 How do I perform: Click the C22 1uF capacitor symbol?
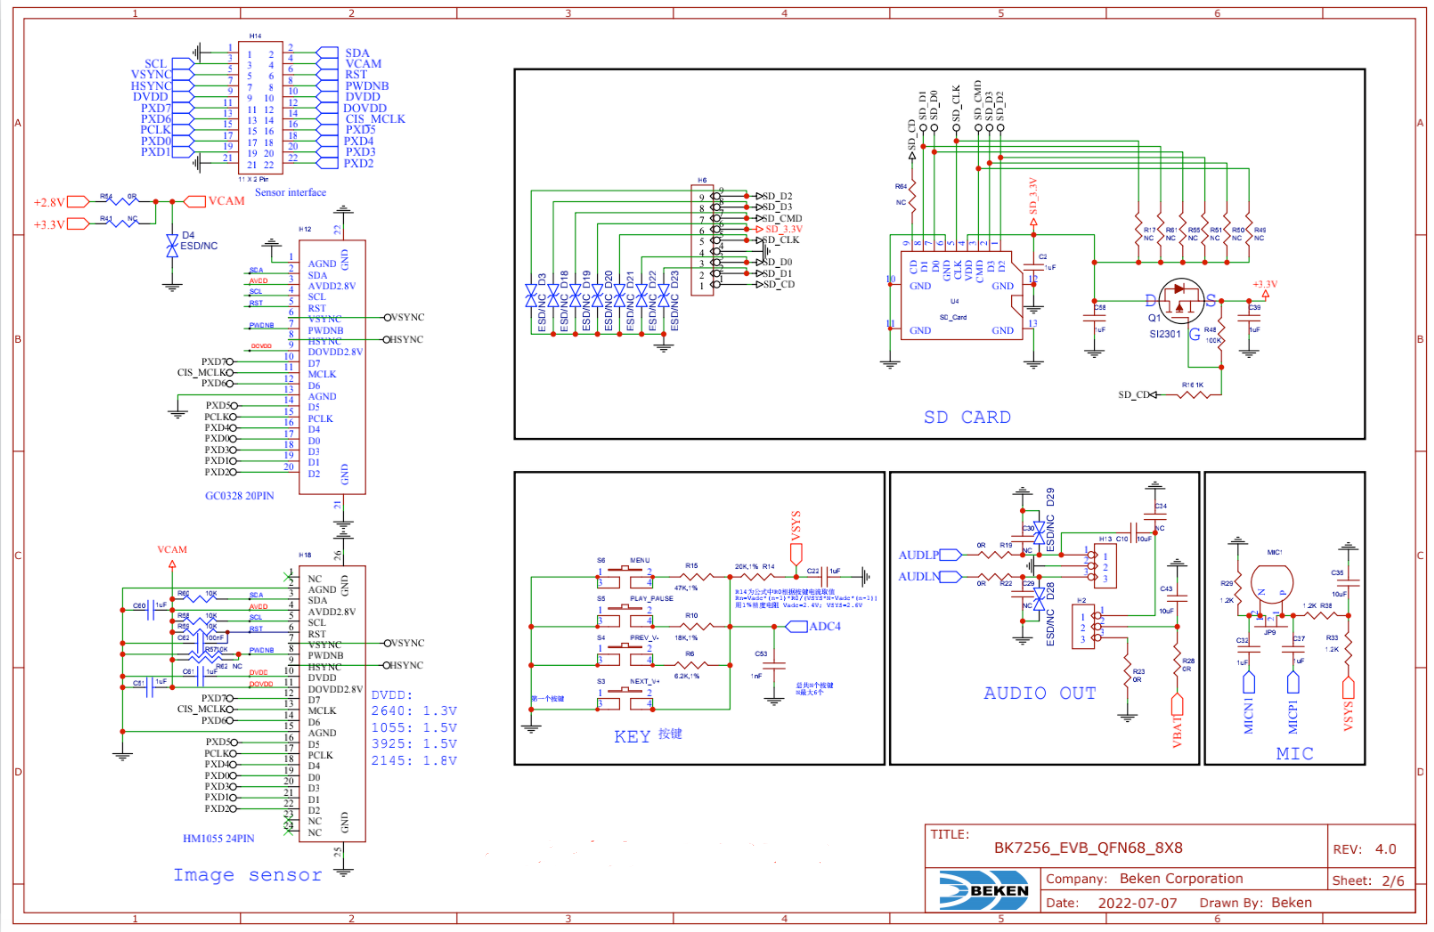coord(826,577)
